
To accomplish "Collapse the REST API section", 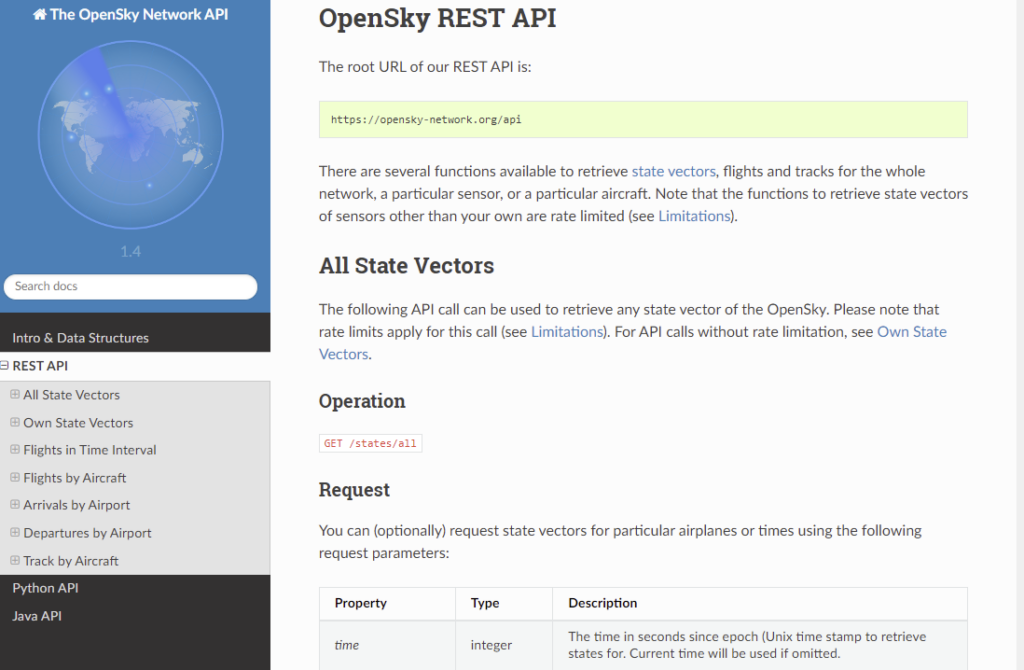I will [x=7, y=365].
